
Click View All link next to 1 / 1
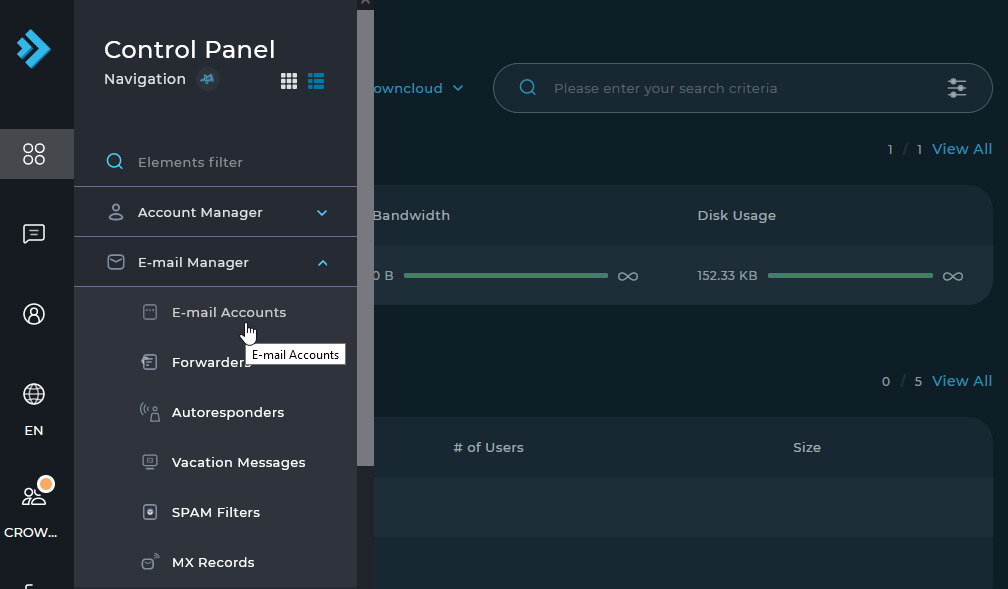[961, 149]
